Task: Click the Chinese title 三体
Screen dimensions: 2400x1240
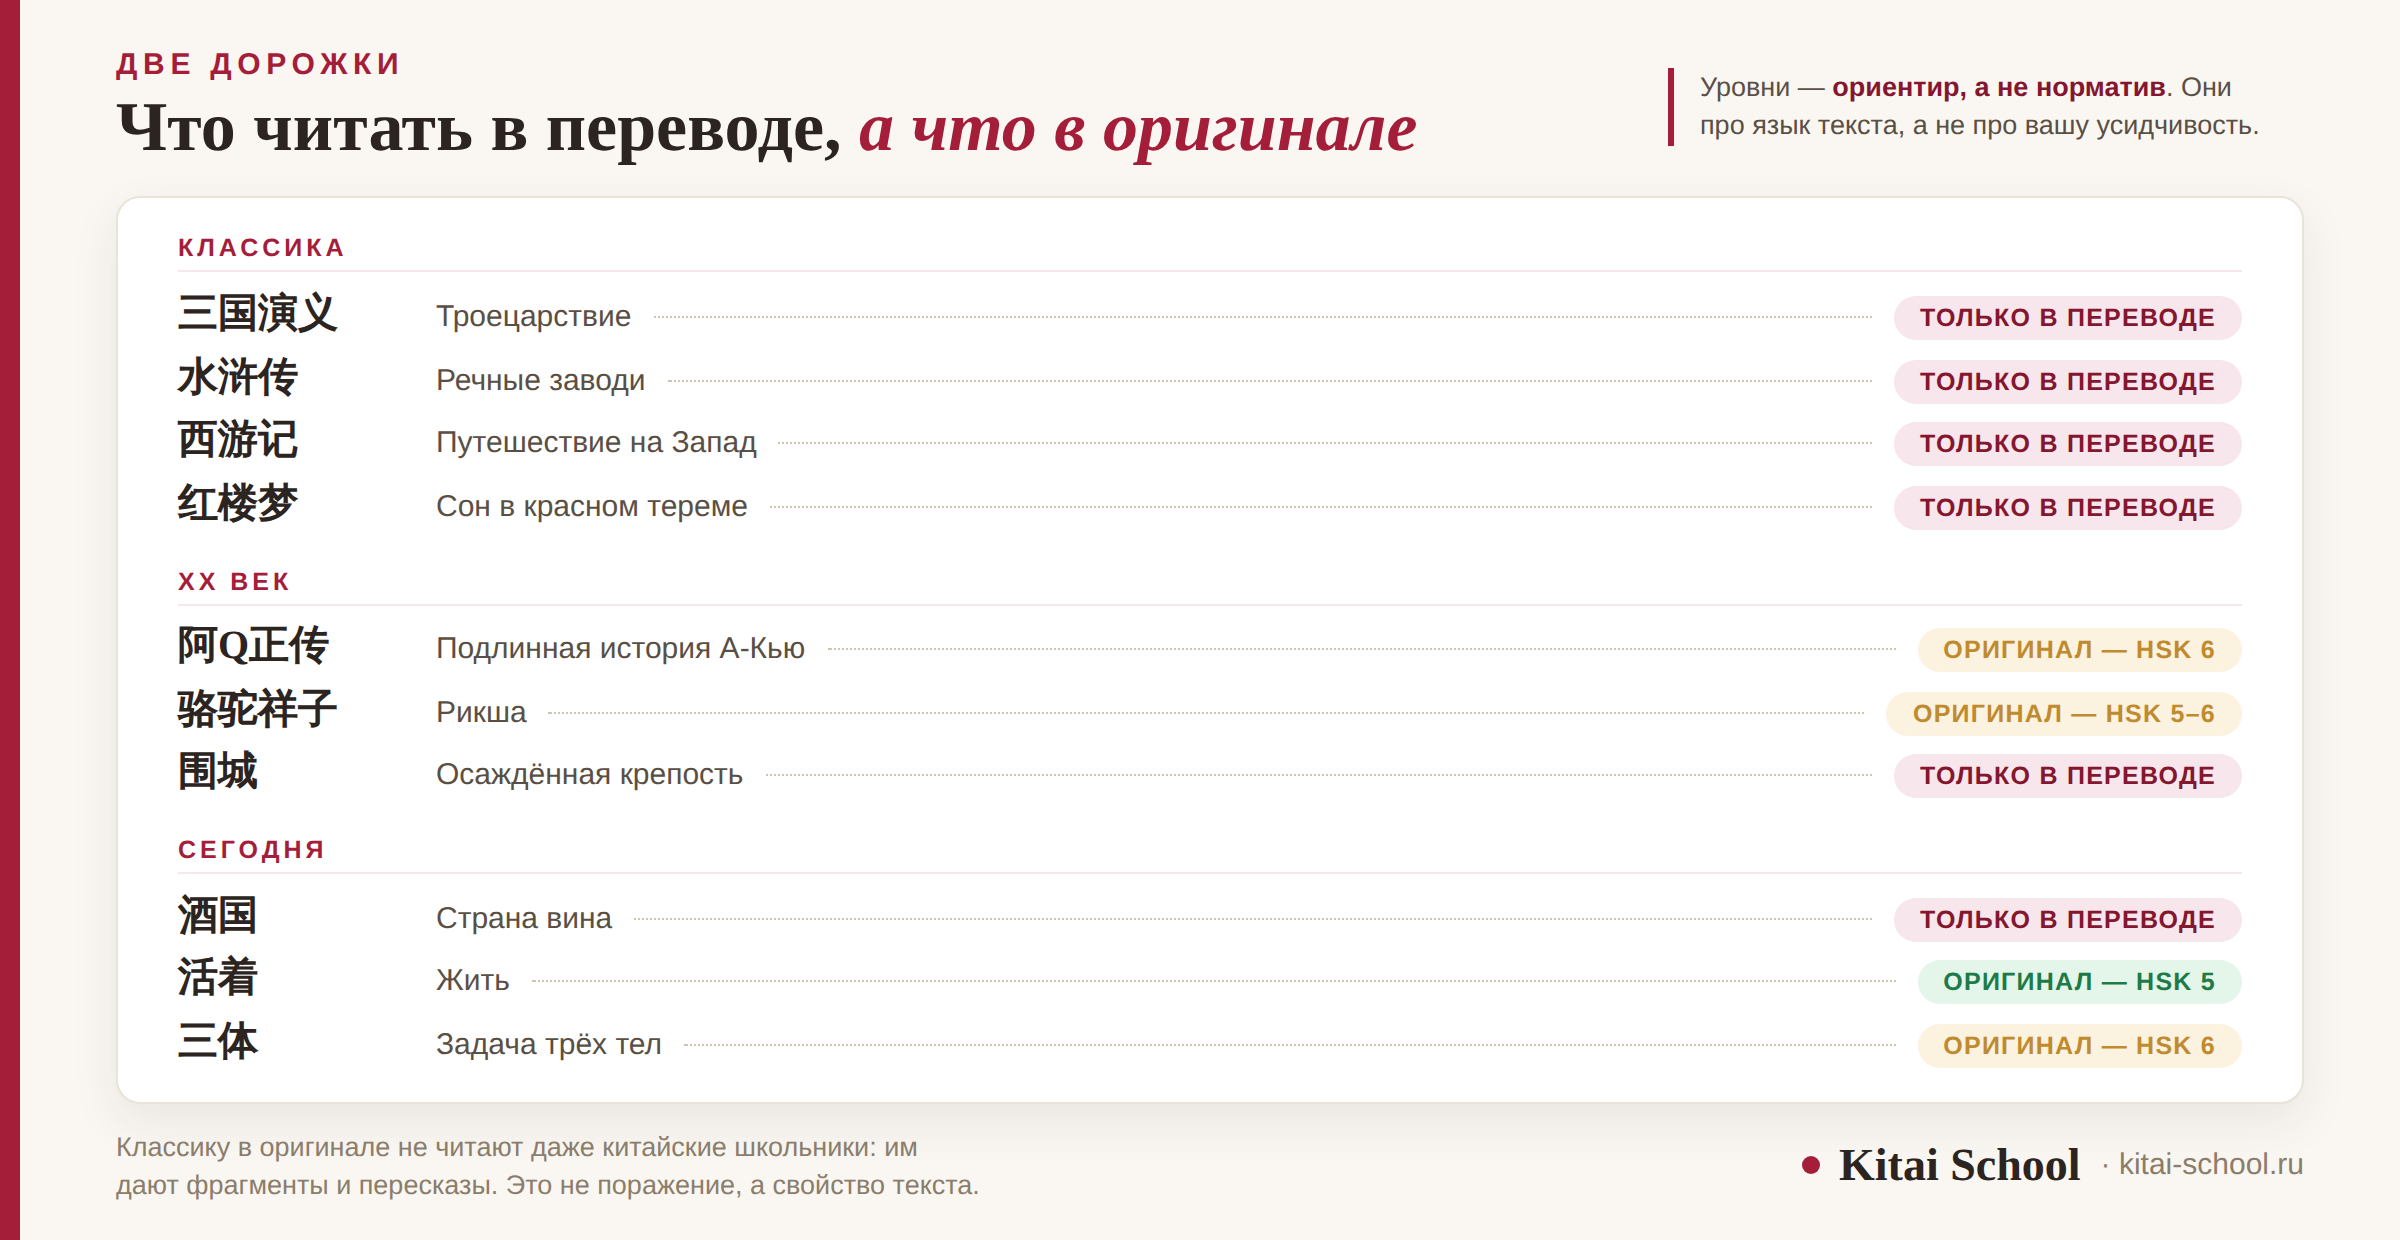Action: click(x=217, y=1042)
